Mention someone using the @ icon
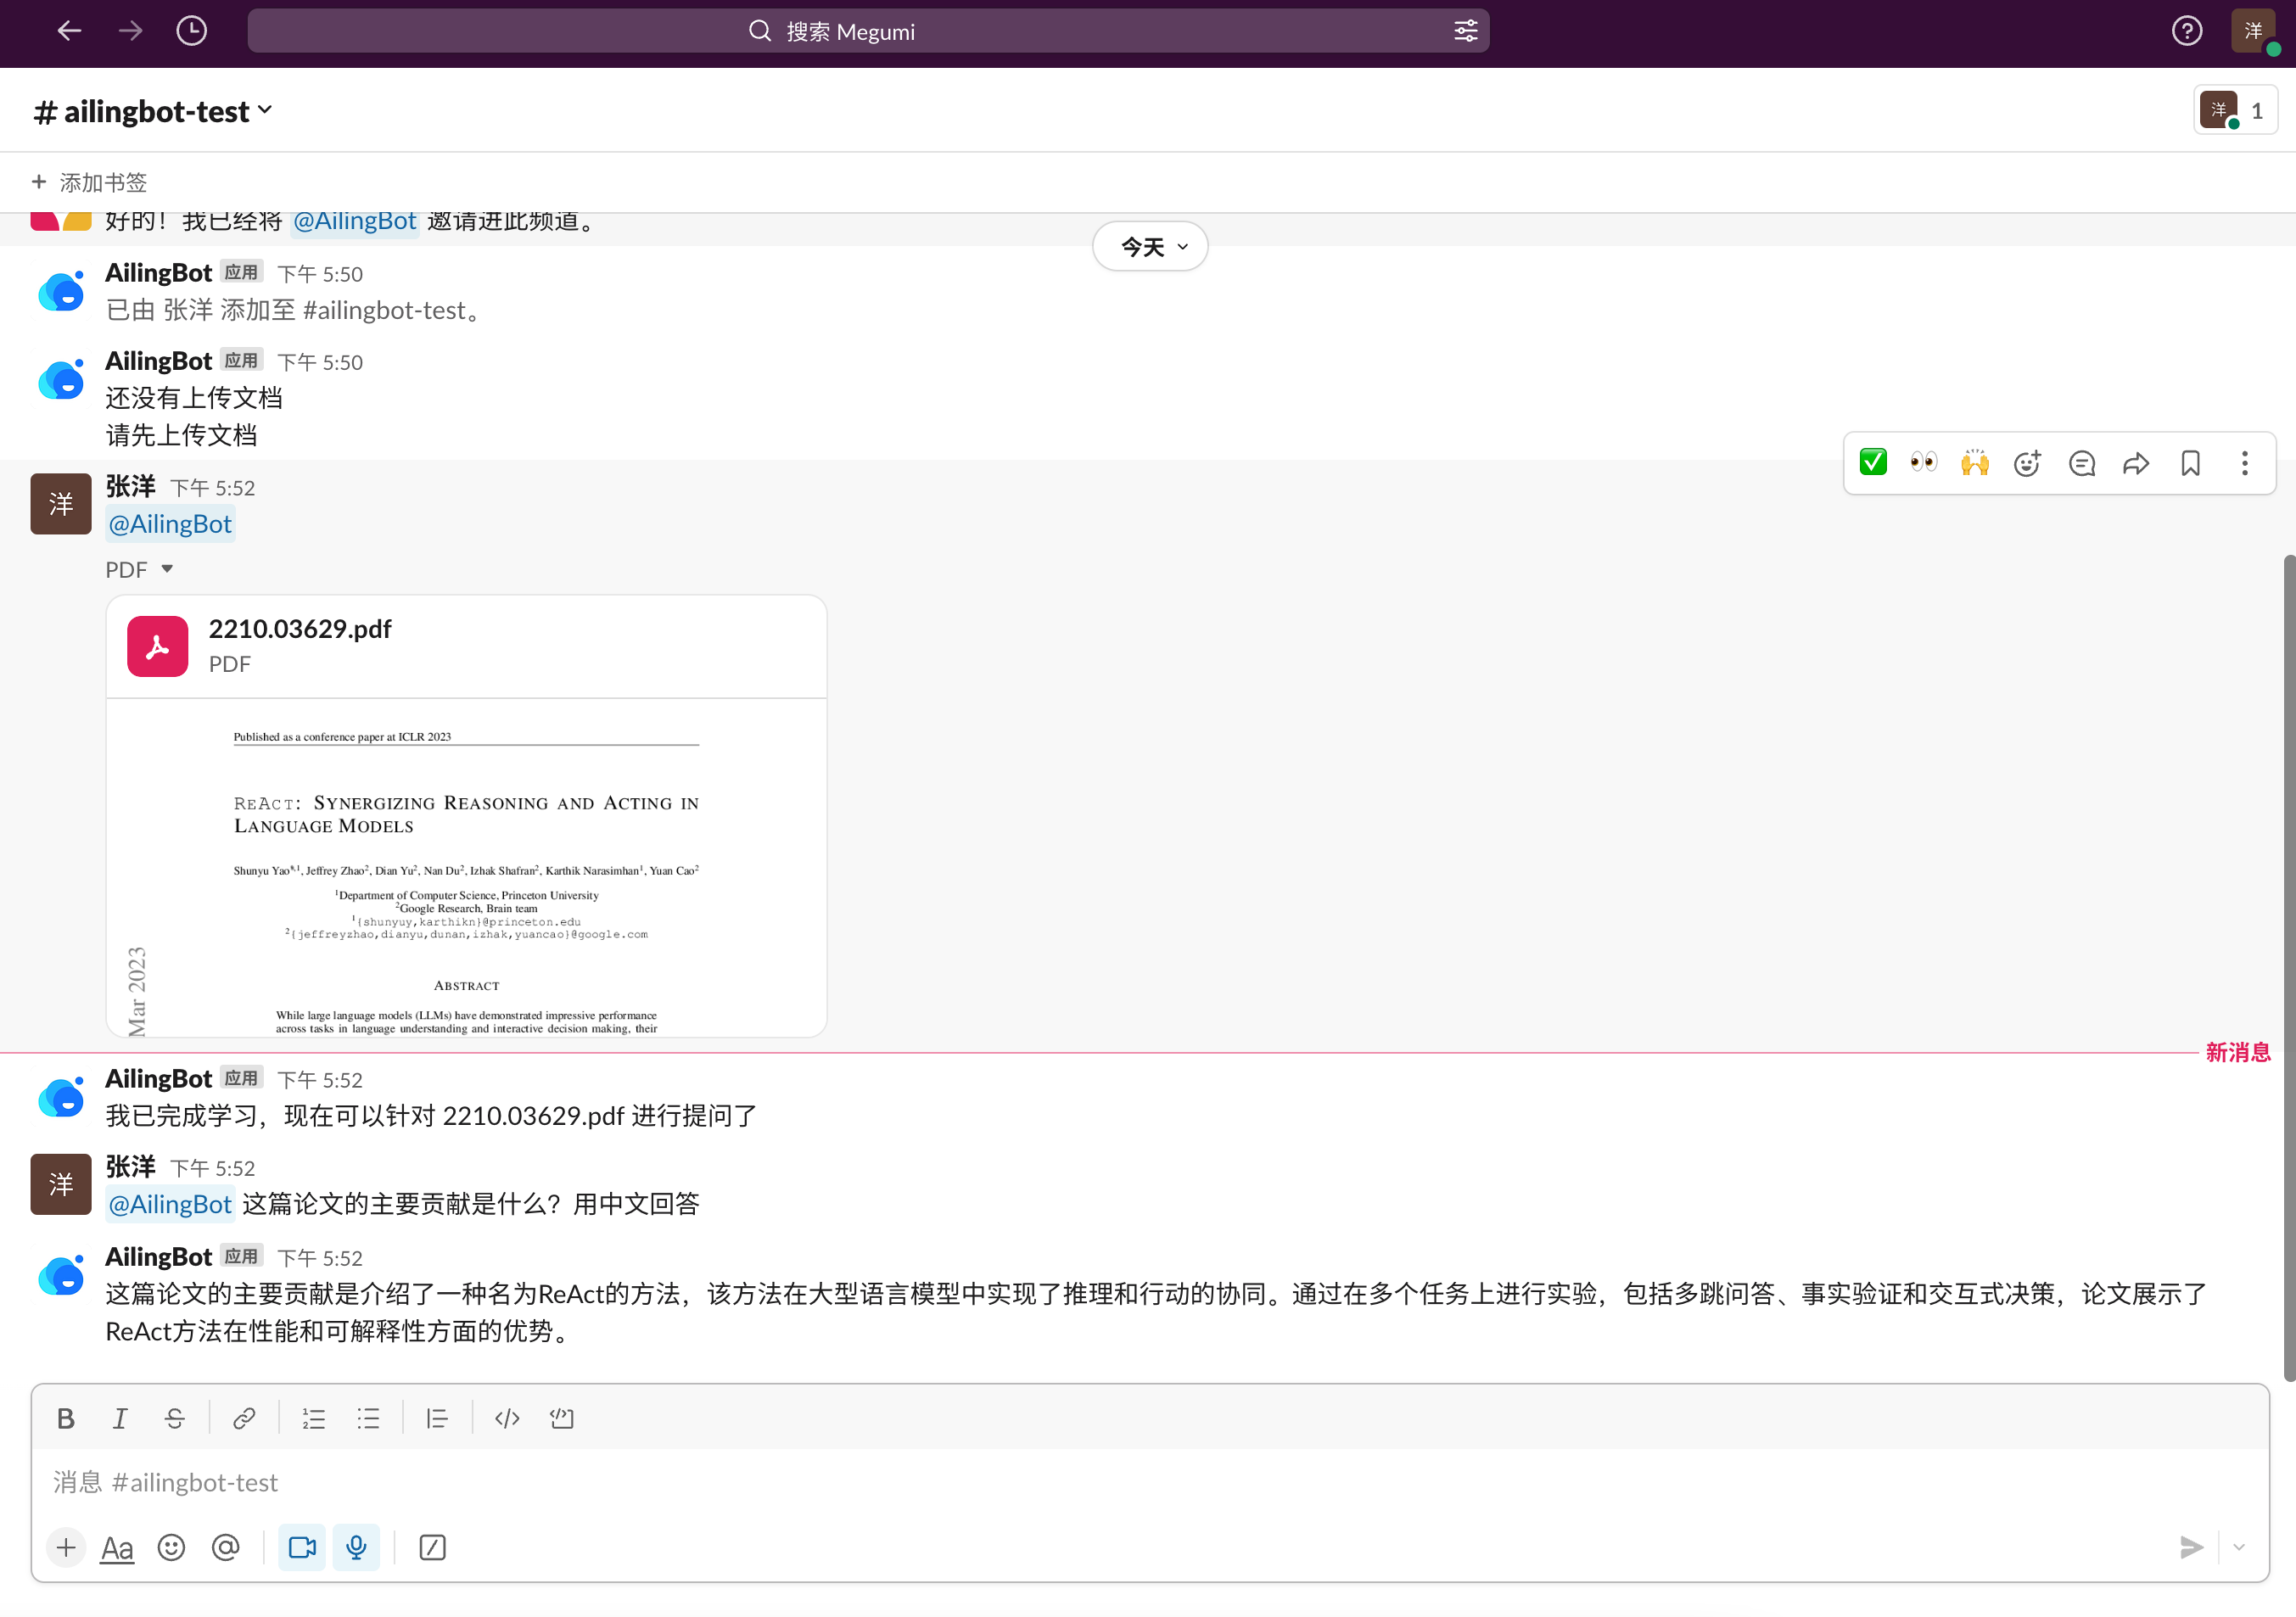Viewport: 2296px width, 1617px height. [226, 1547]
